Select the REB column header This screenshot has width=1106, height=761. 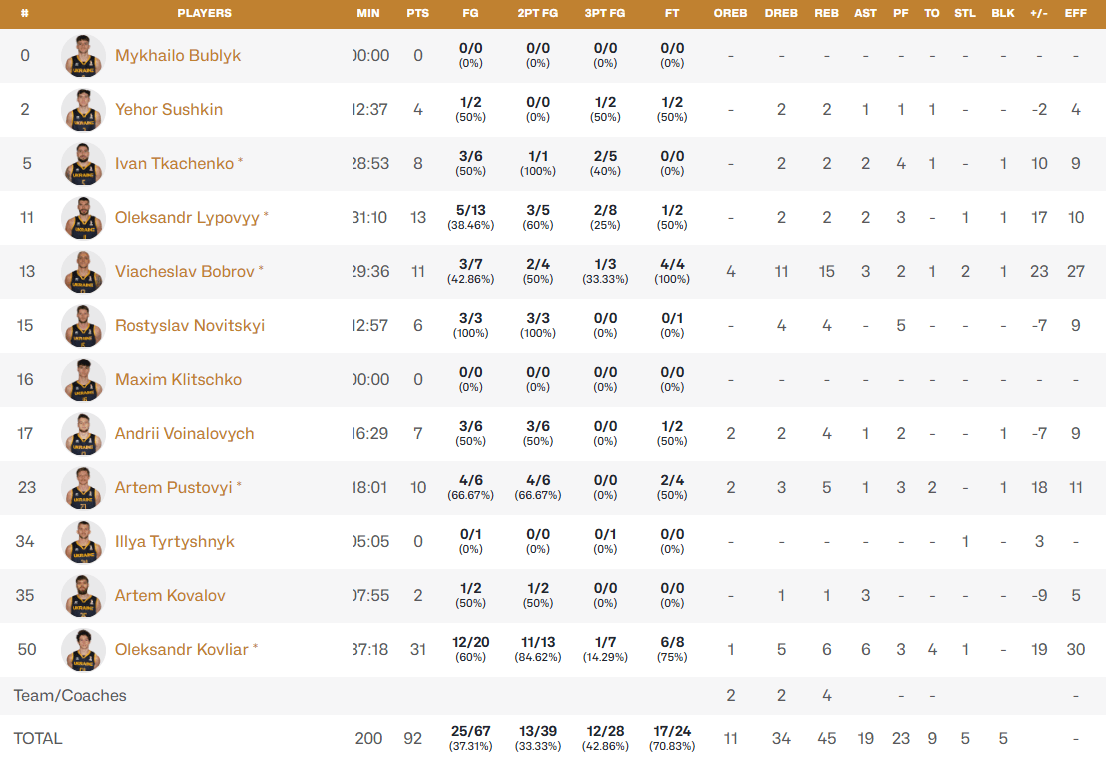[x=826, y=13]
